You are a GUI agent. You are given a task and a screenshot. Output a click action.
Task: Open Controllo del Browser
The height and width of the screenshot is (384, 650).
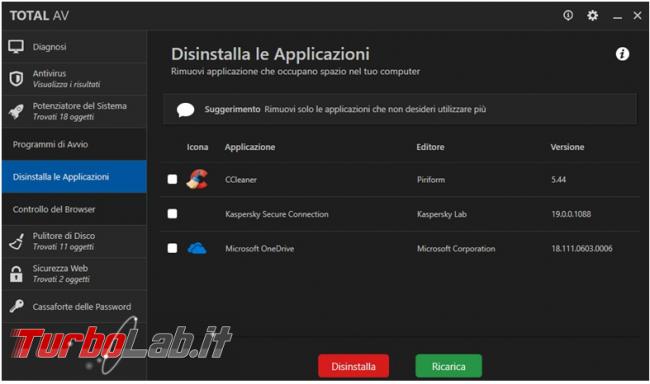coord(74,209)
